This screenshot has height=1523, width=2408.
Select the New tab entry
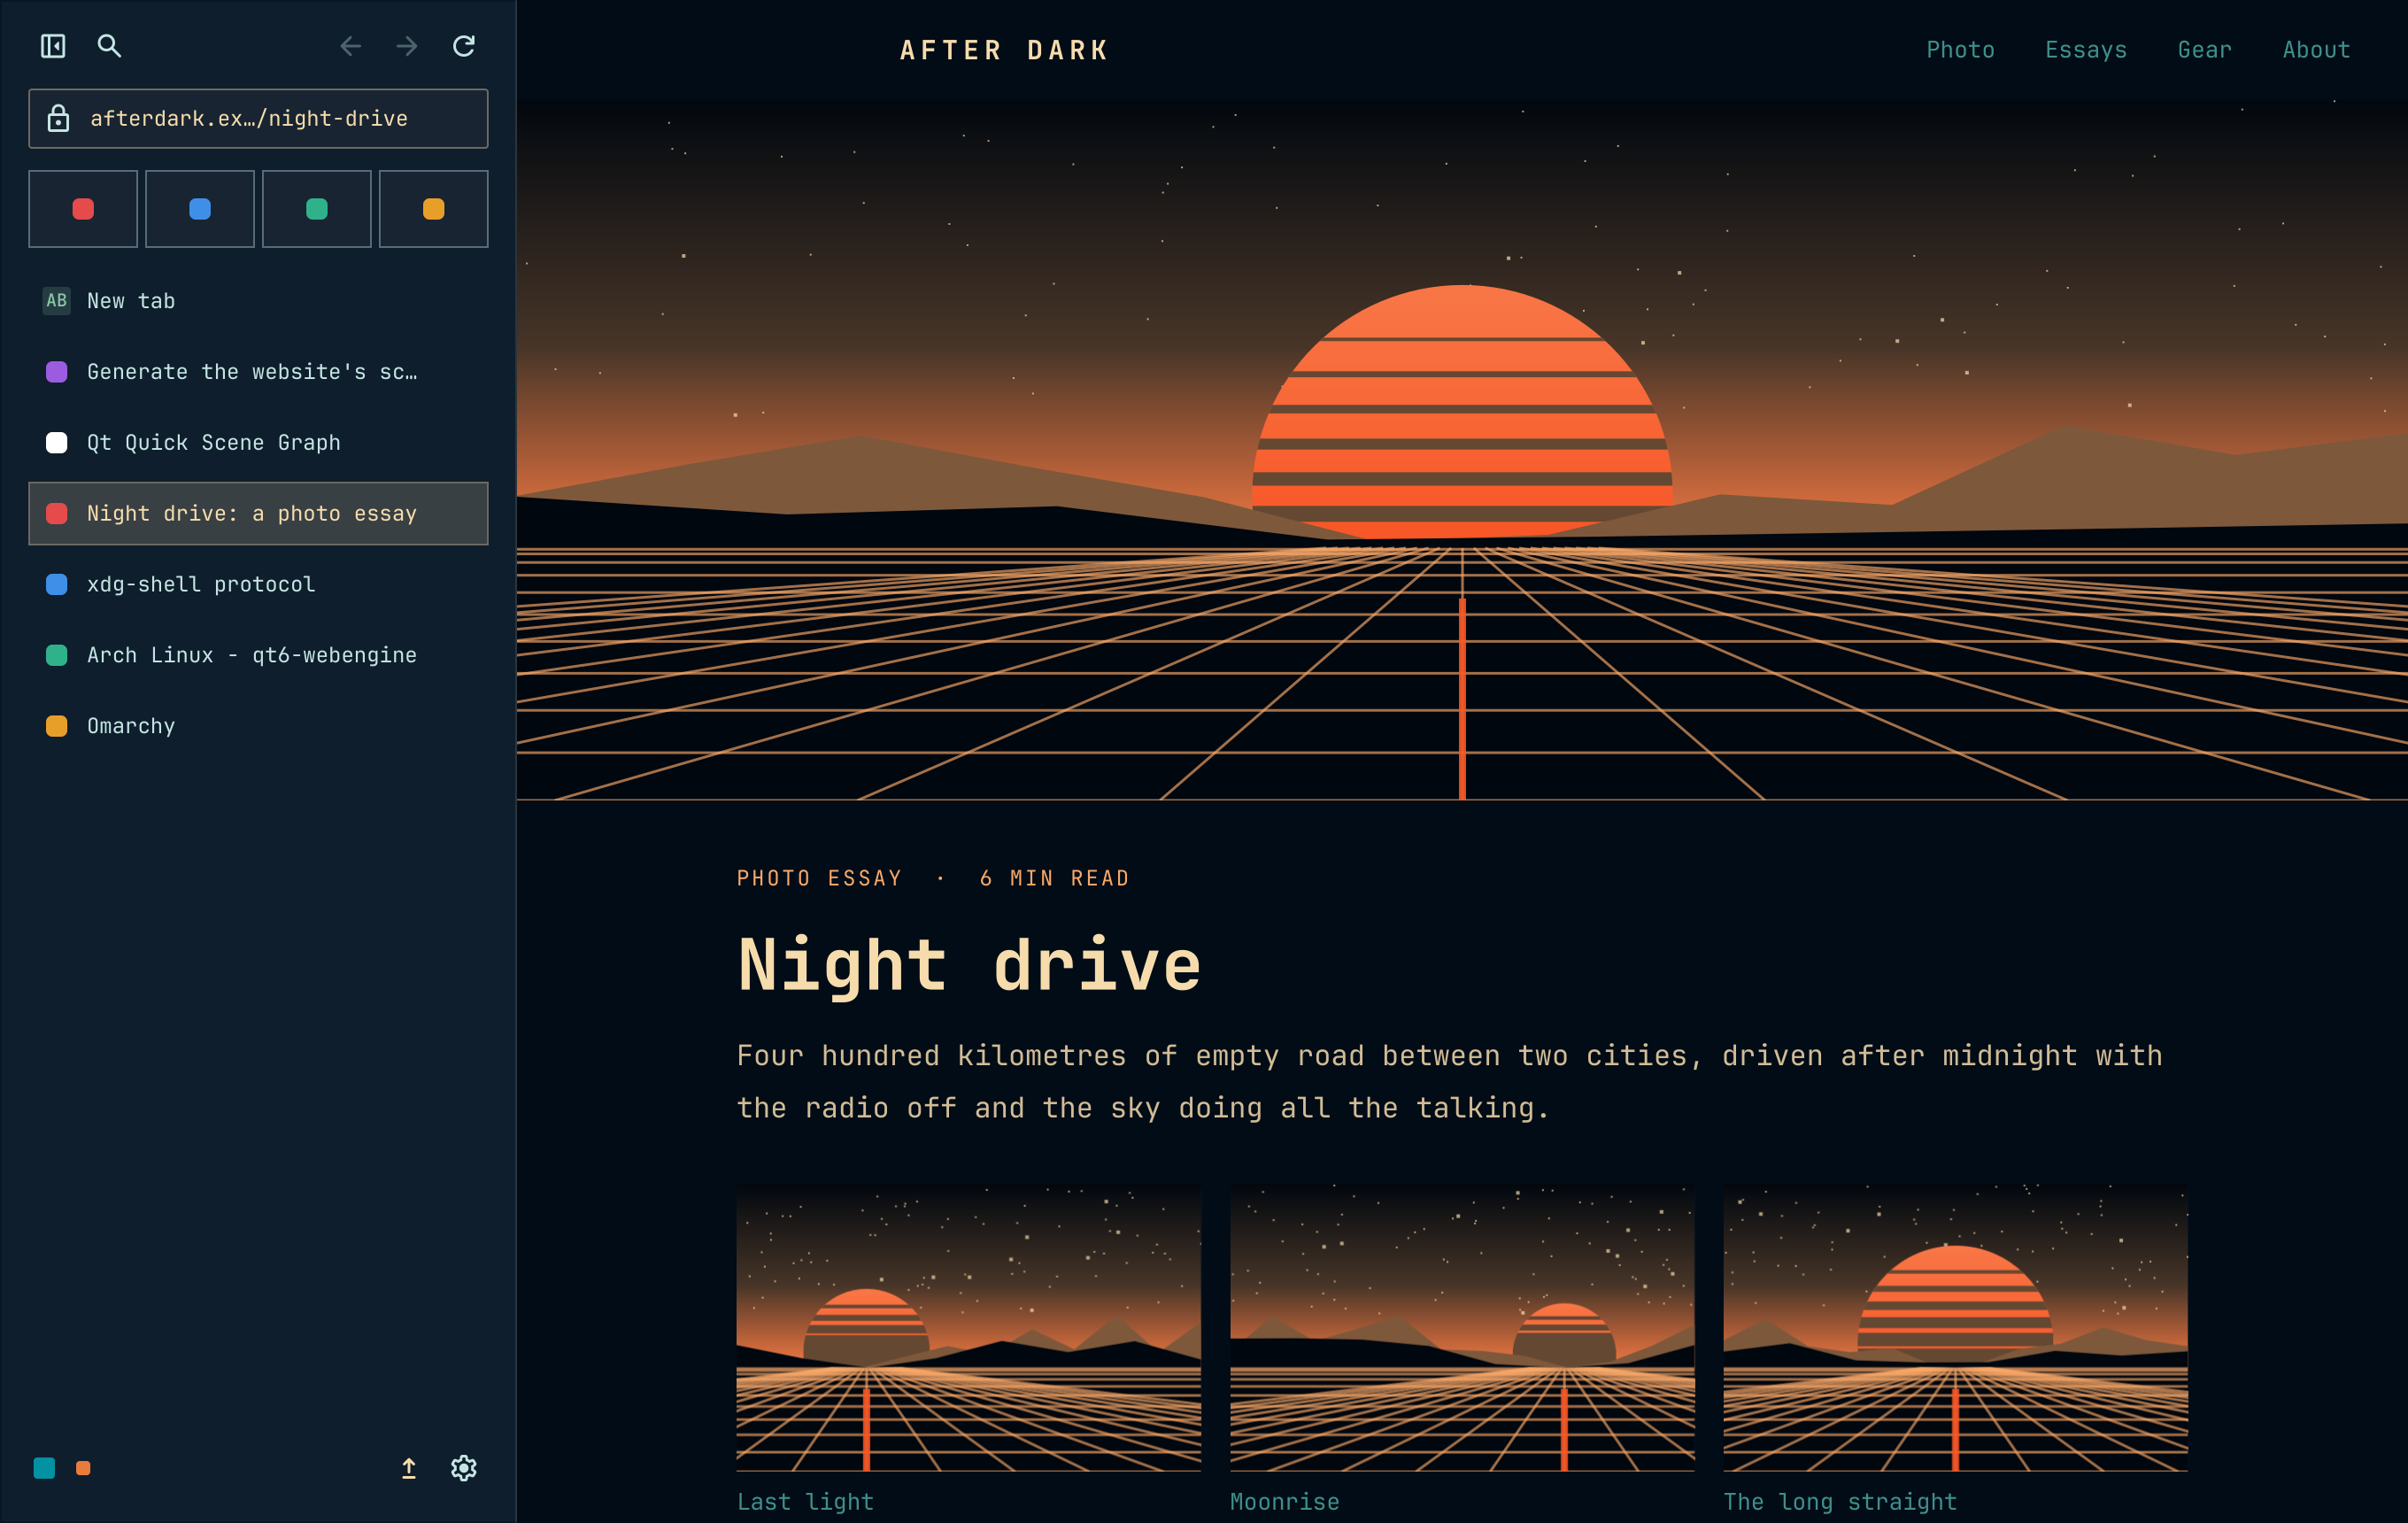(x=258, y=301)
